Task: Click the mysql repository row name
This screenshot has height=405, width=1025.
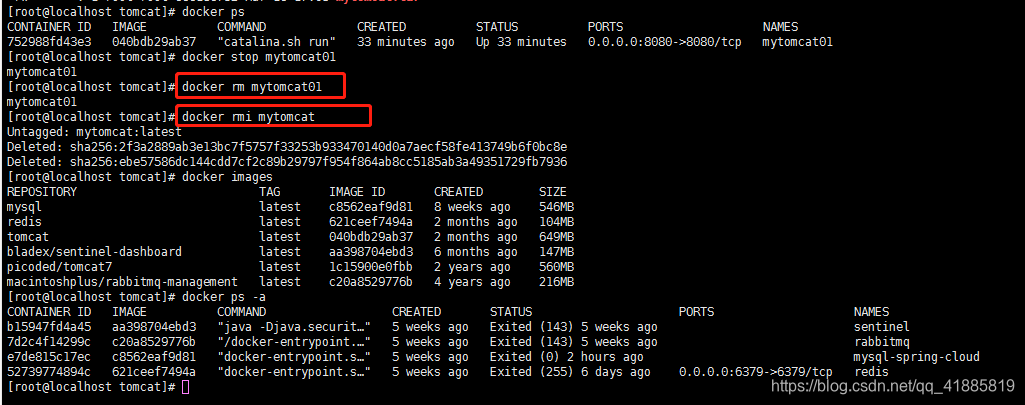Action: coord(24,207)
